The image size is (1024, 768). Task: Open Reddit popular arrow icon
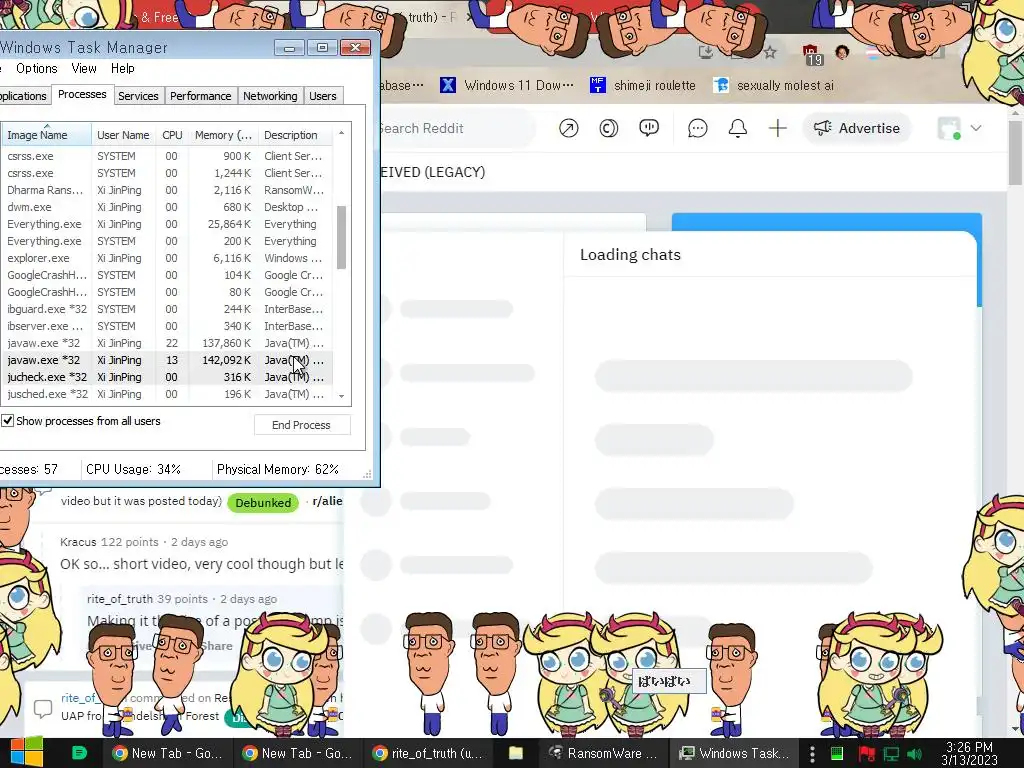click(568, 128)
